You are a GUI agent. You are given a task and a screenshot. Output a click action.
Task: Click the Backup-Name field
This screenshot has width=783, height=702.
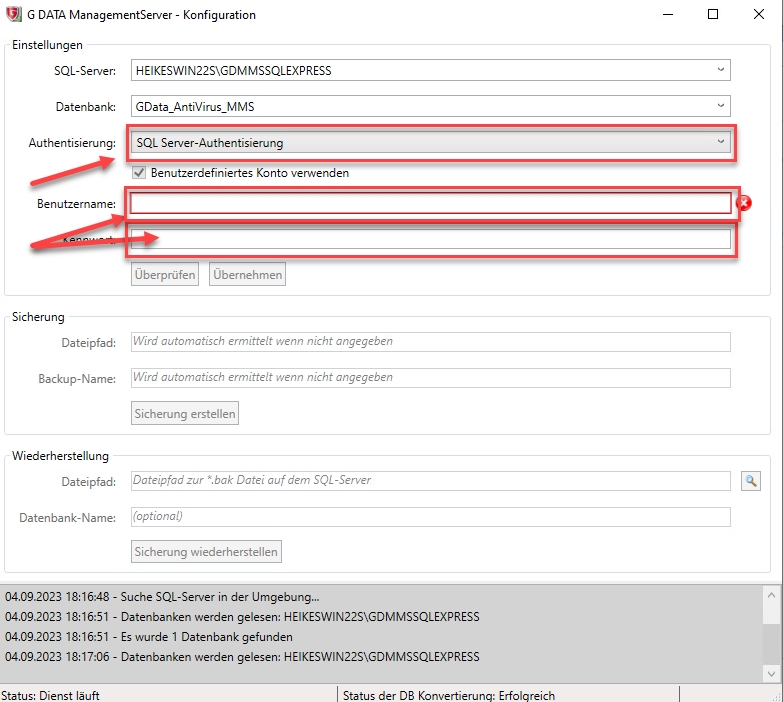[x=430, y=378]
